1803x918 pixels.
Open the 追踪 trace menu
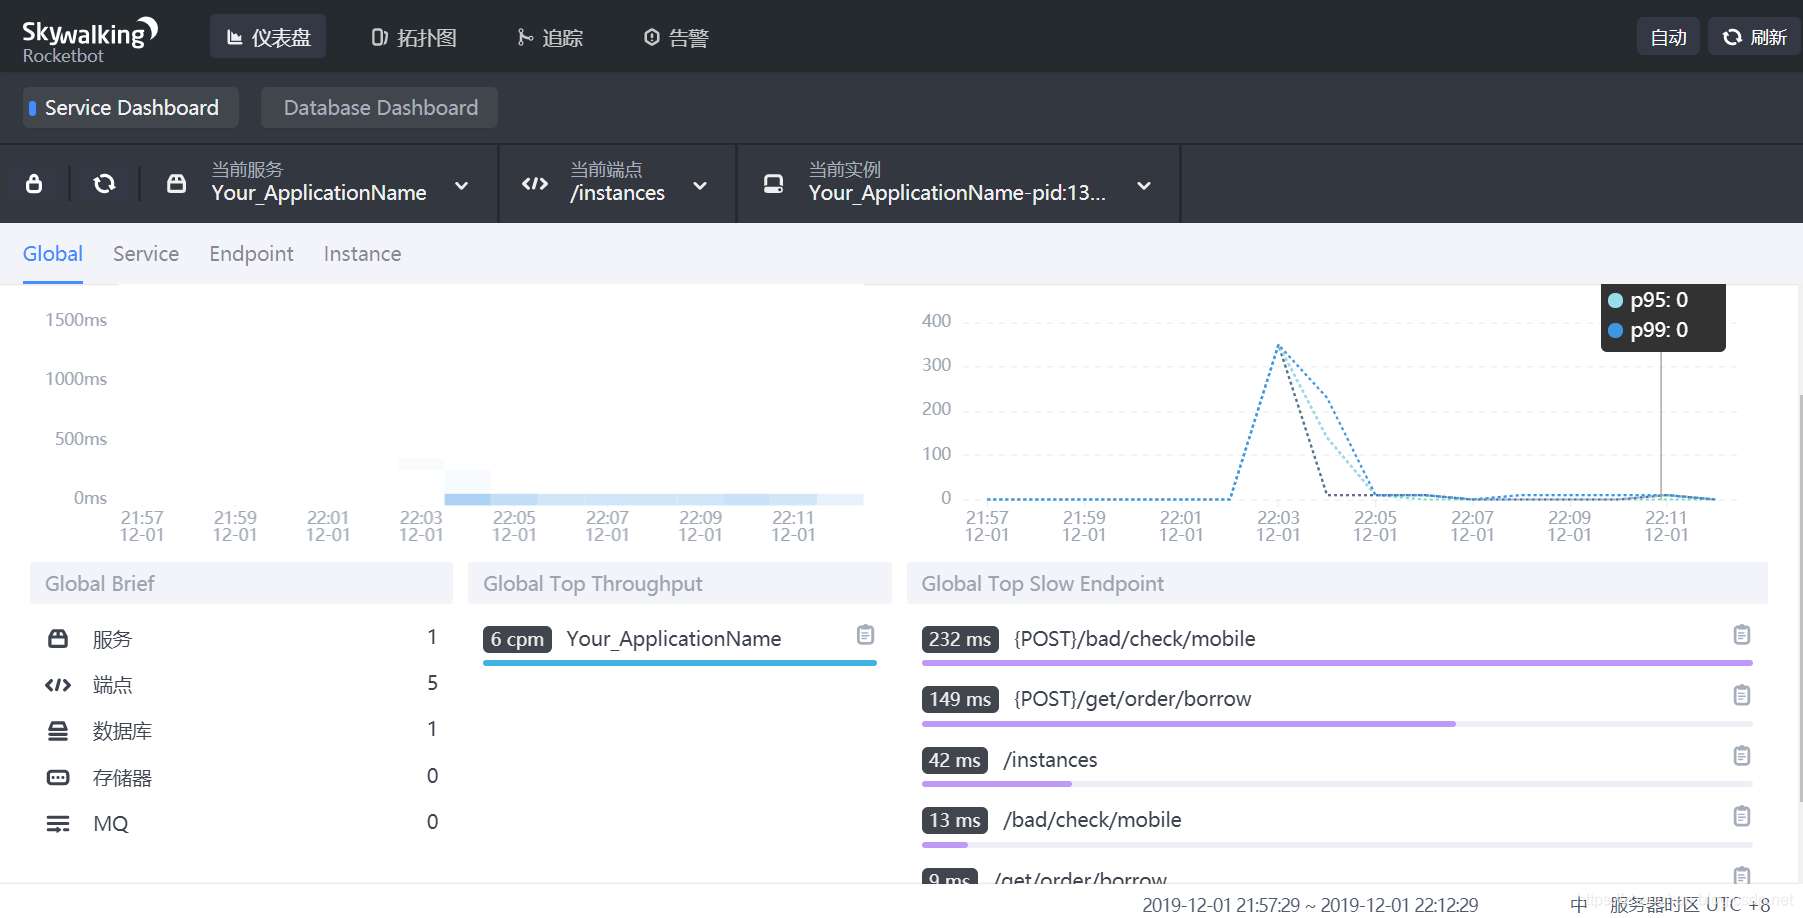(550, 37)
